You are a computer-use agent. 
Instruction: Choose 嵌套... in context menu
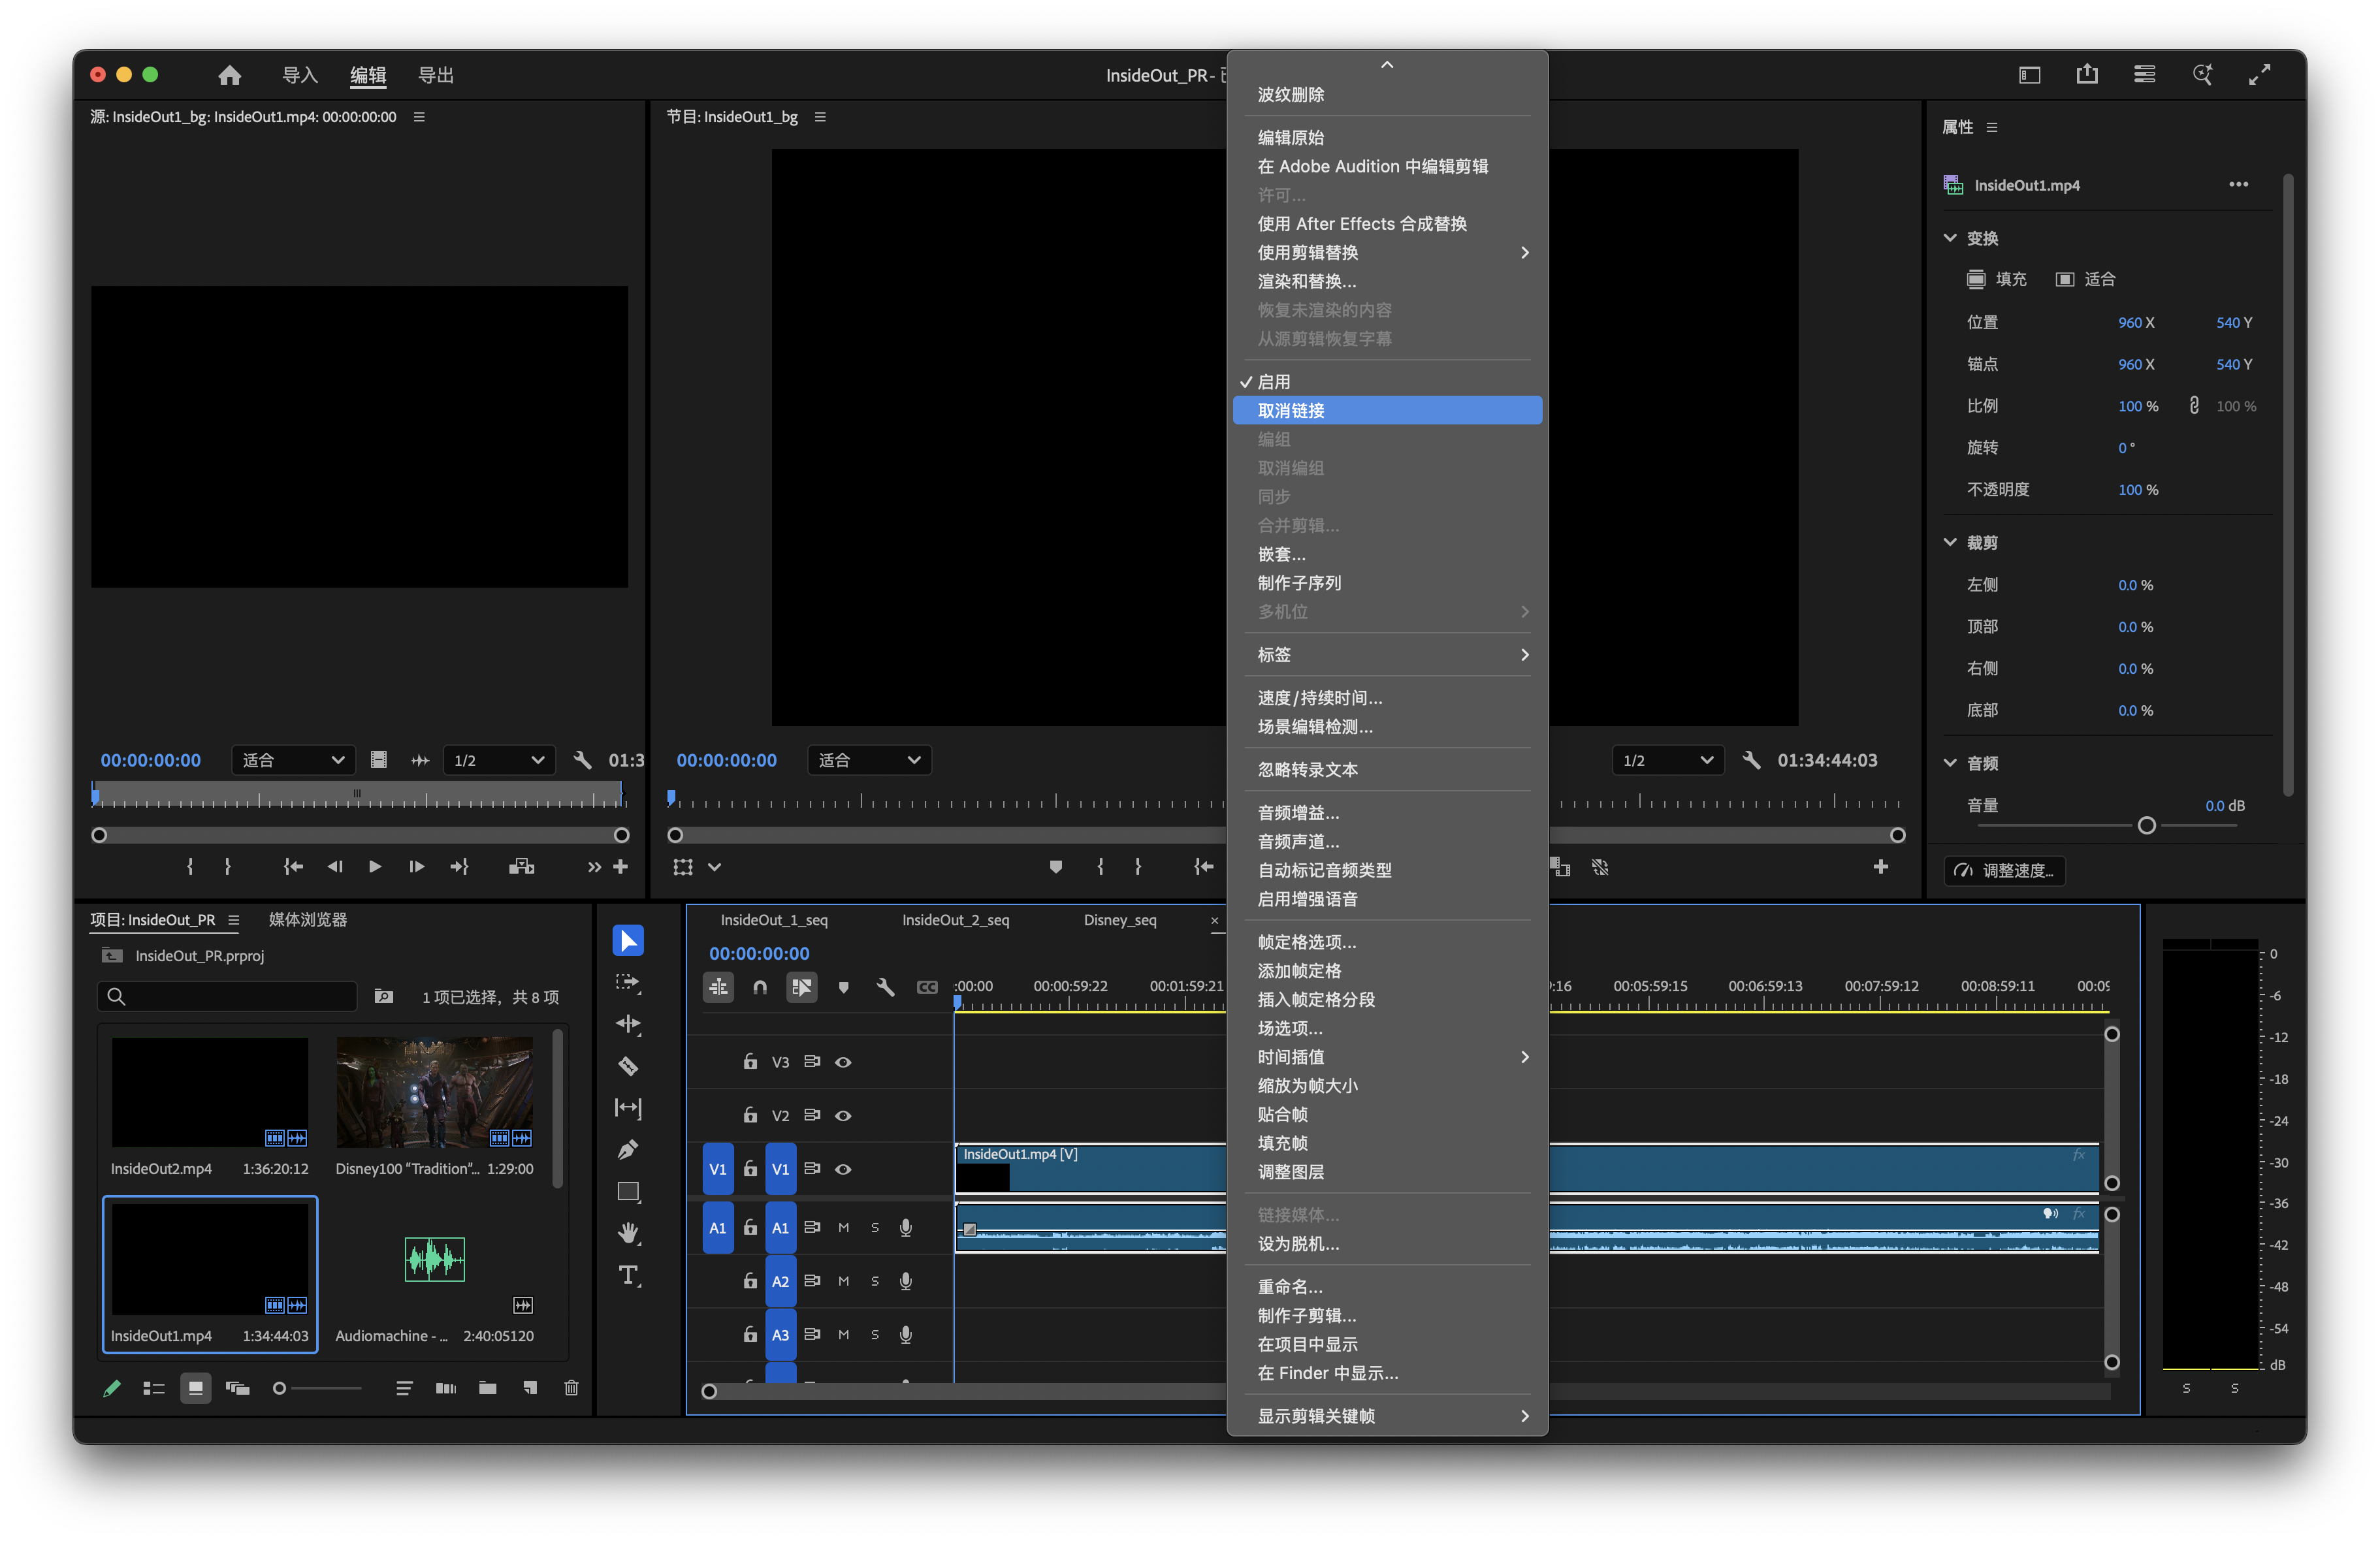click(1387, 554)
